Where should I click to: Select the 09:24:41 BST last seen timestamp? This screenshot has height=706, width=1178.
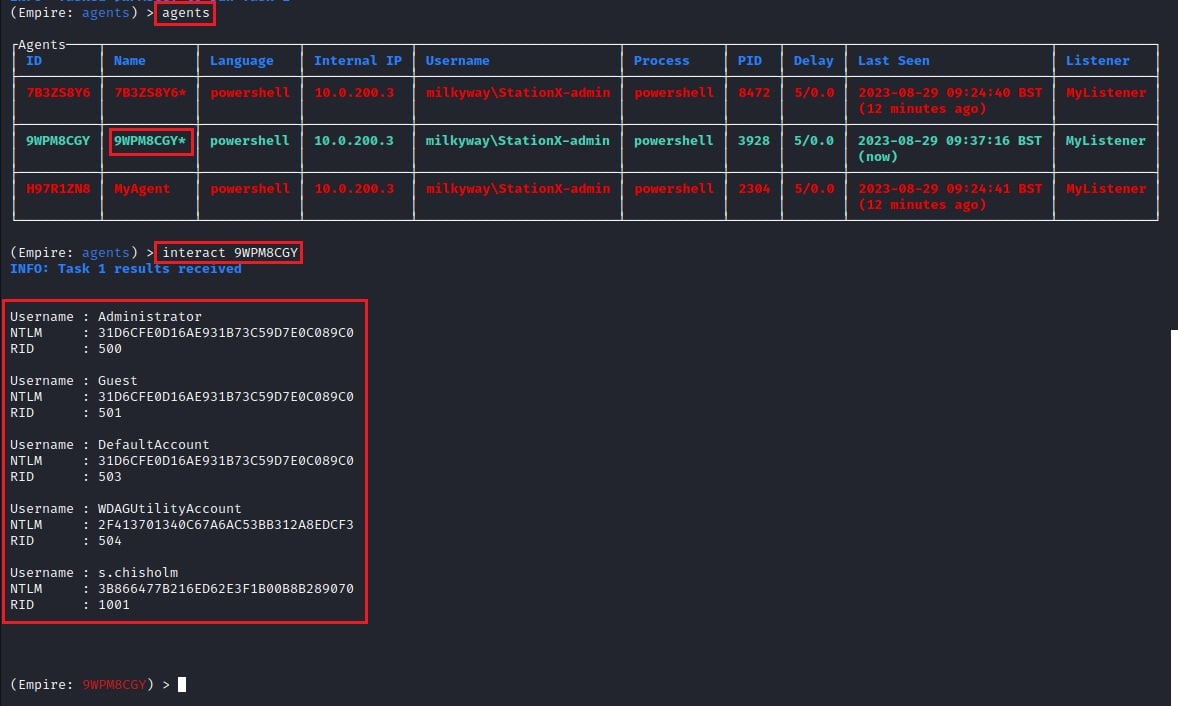pos(950,189)
